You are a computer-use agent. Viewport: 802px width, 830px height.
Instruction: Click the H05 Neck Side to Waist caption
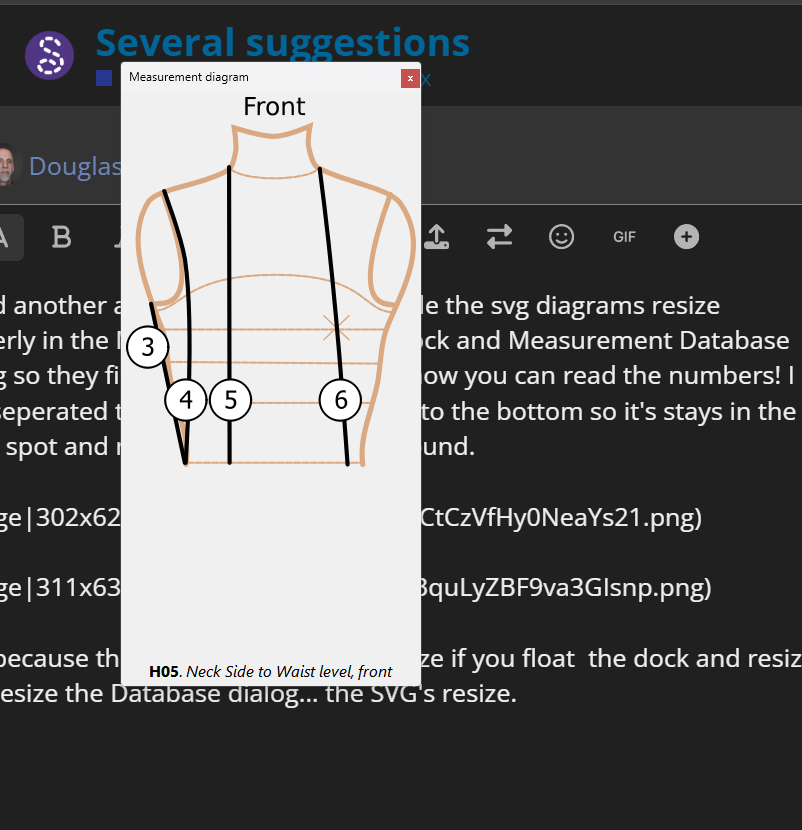271,671
